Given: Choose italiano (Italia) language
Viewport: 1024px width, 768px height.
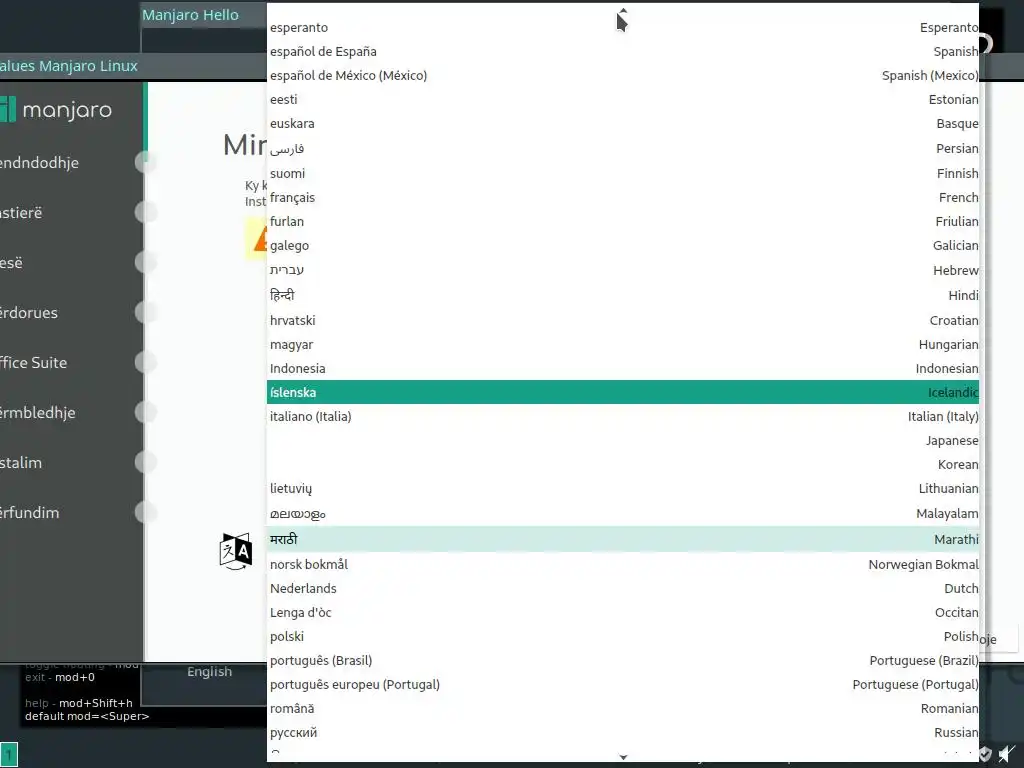Looking at the screenshot, I should 623,417.
